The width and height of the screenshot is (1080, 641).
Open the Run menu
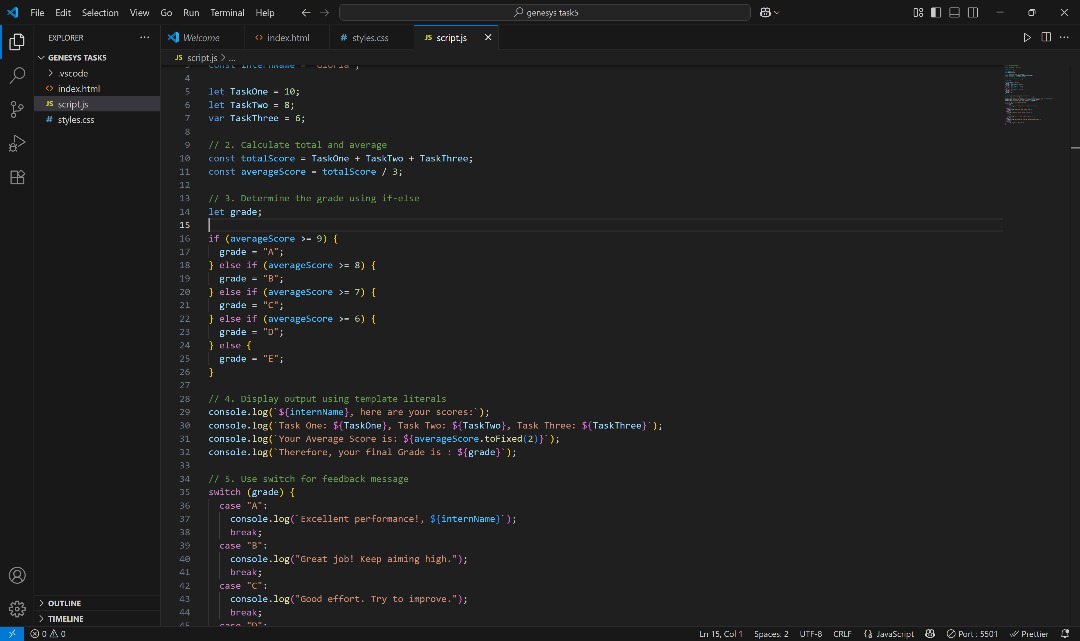(191, 12)
